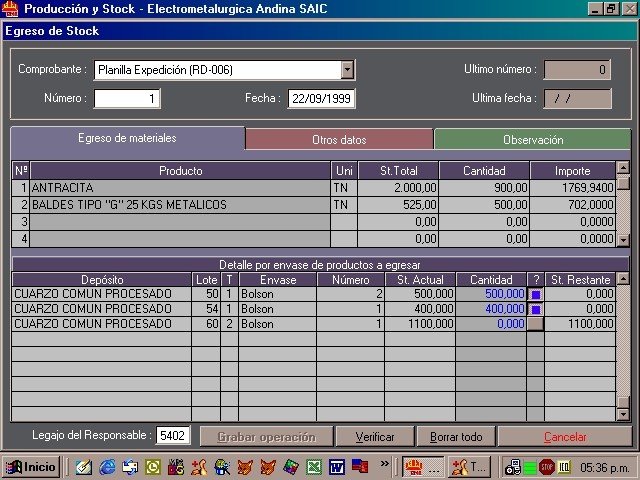Click the Fecha field showing 22/09/1999
The width and height of the screenshot is (640, 480).
(321, 98)
